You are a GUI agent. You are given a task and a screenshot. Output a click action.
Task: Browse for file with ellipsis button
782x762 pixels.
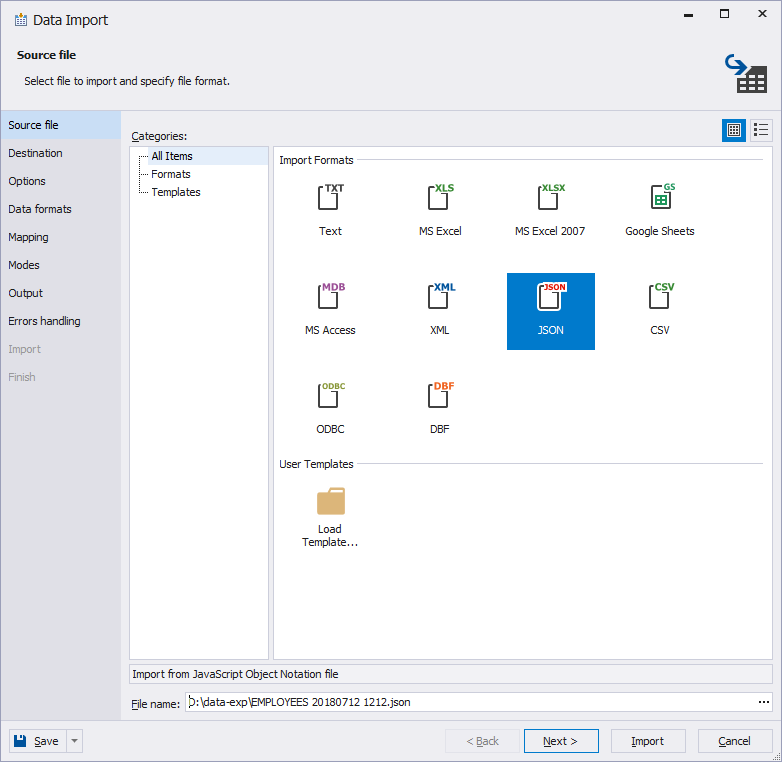pyautogui.click(x=764, y=702)
